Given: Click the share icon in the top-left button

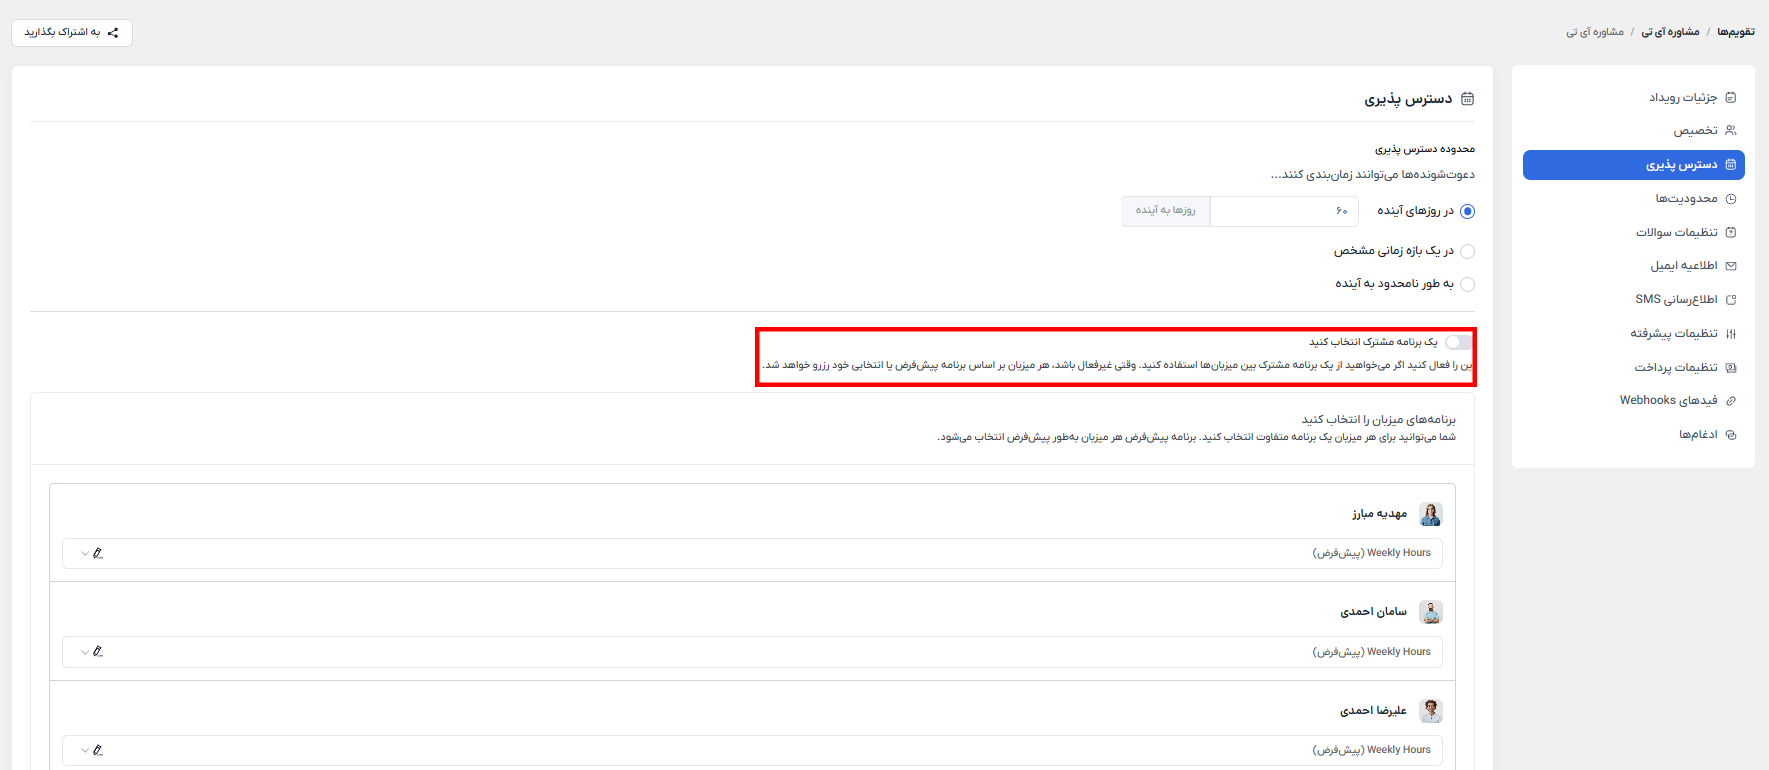Looking at the screenshot, I should [113, 33].
